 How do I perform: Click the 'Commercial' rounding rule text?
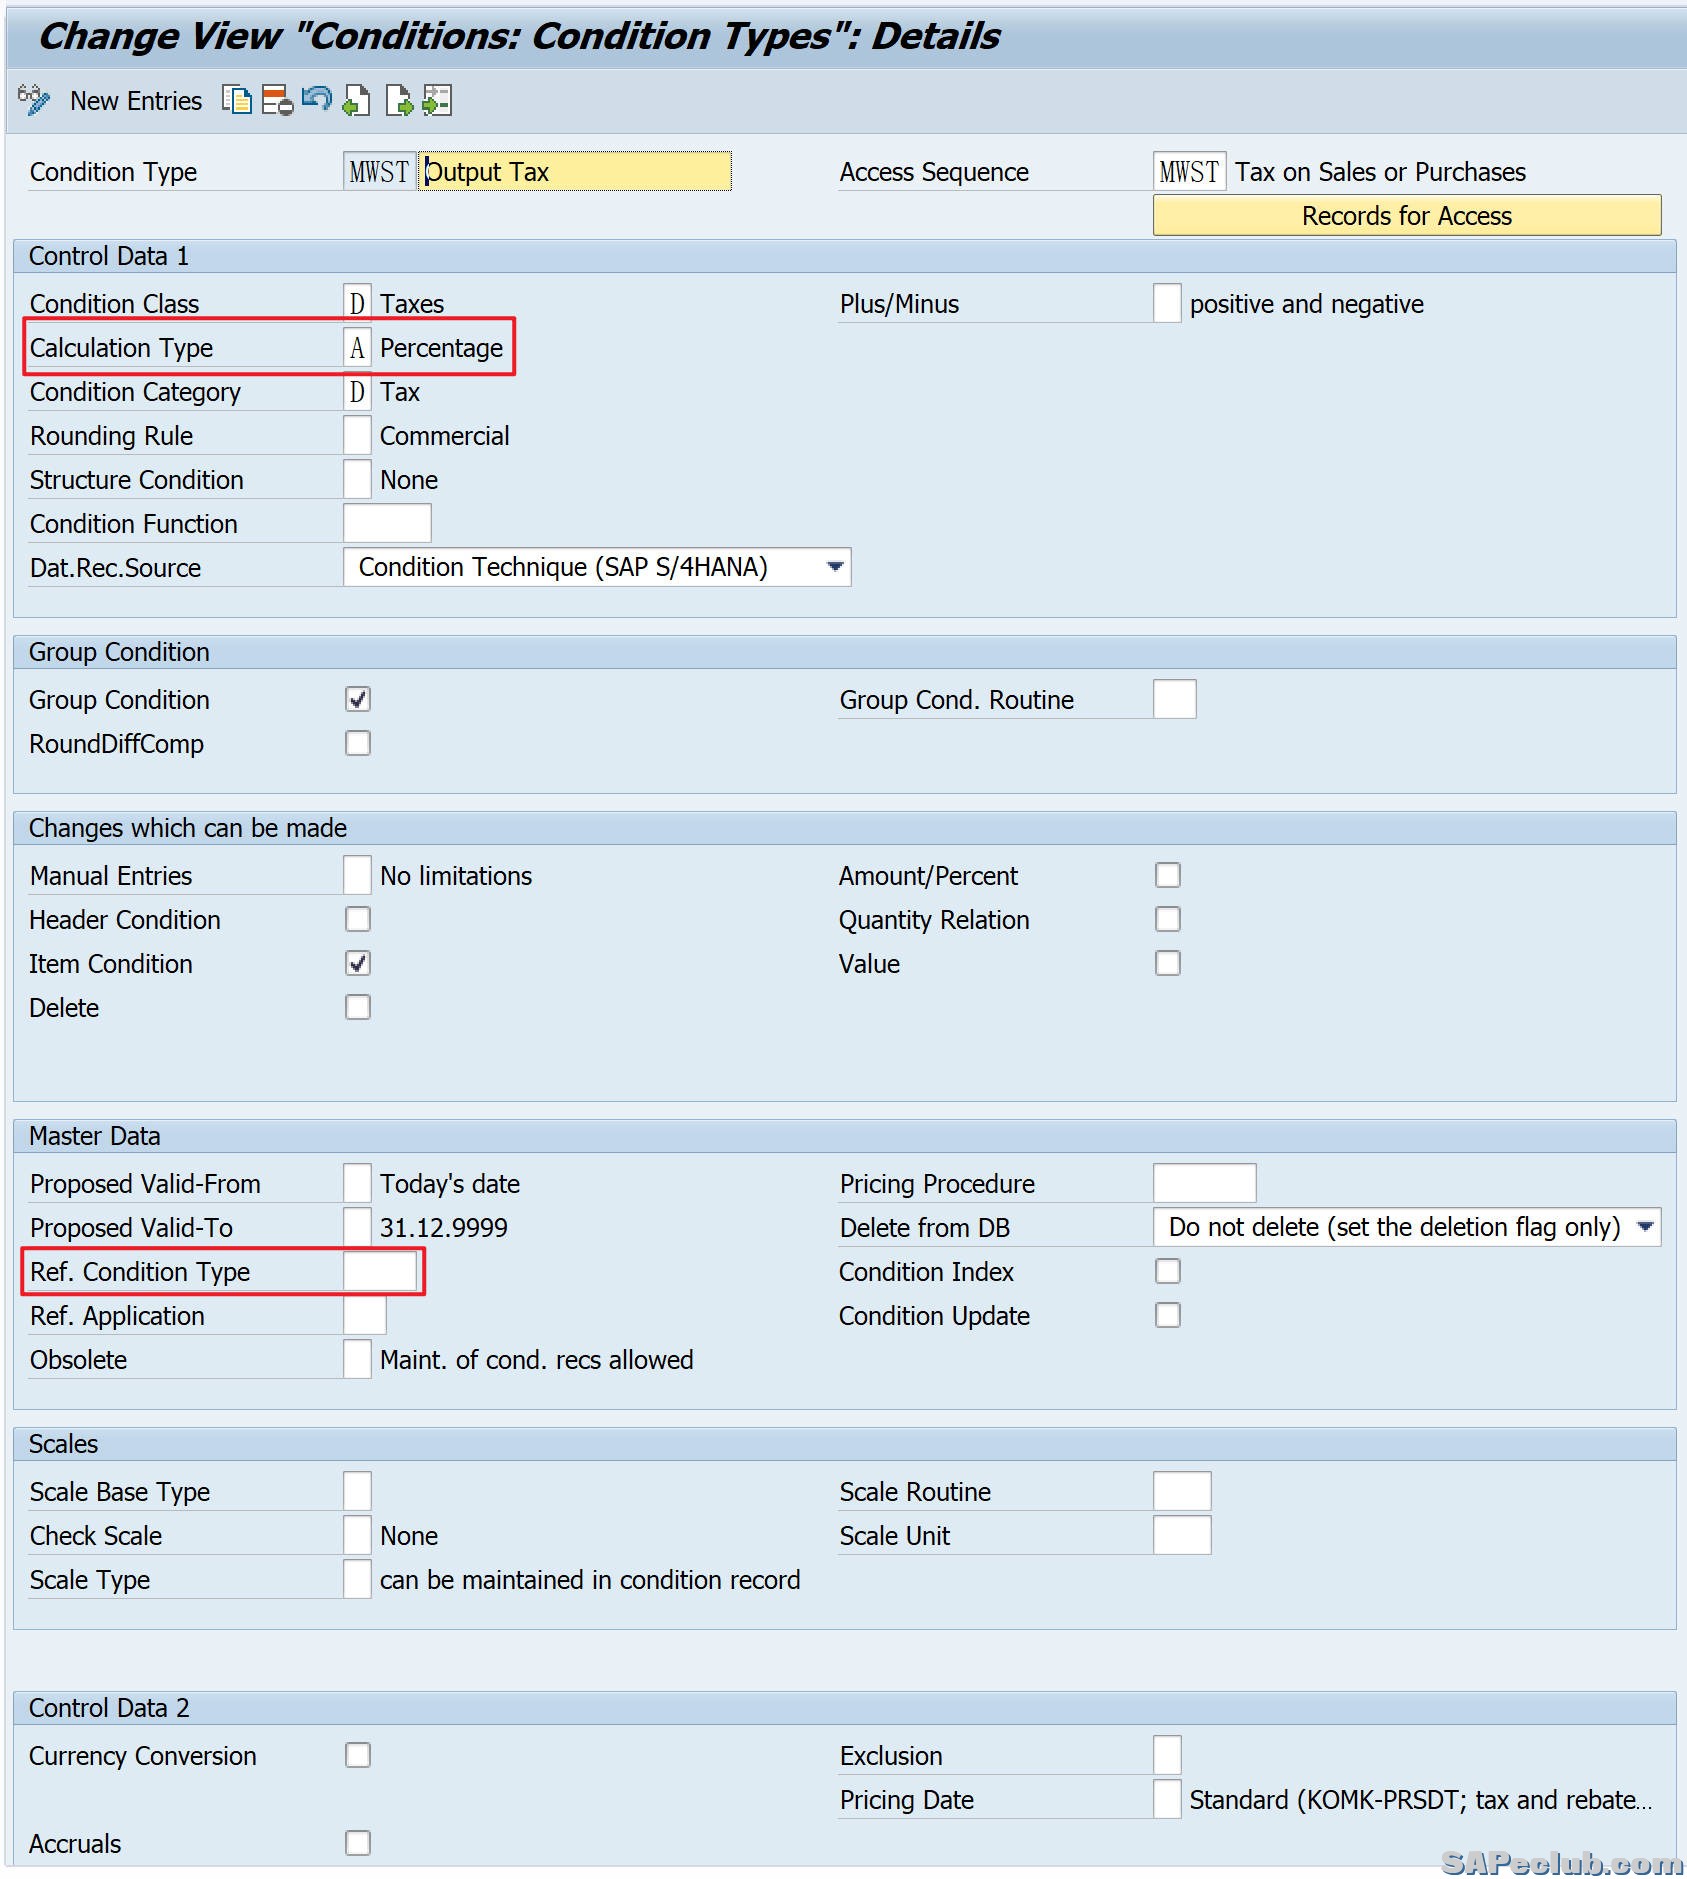point(445,436)
